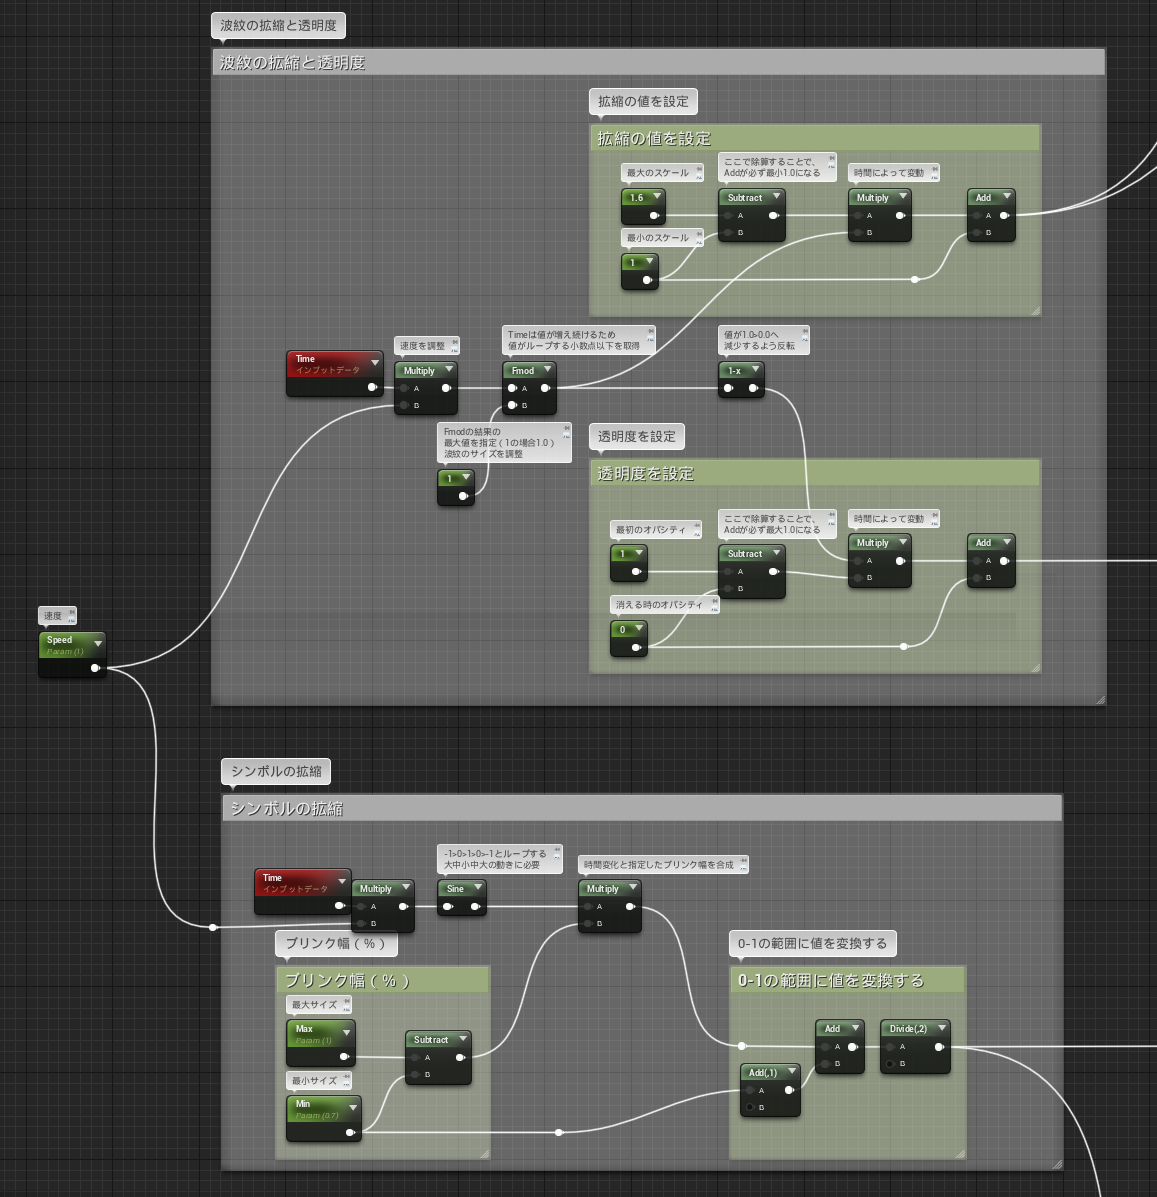Toggle the pin on 時間によって変動 comment bubble

pyautogui.click(x=936, y=167)
